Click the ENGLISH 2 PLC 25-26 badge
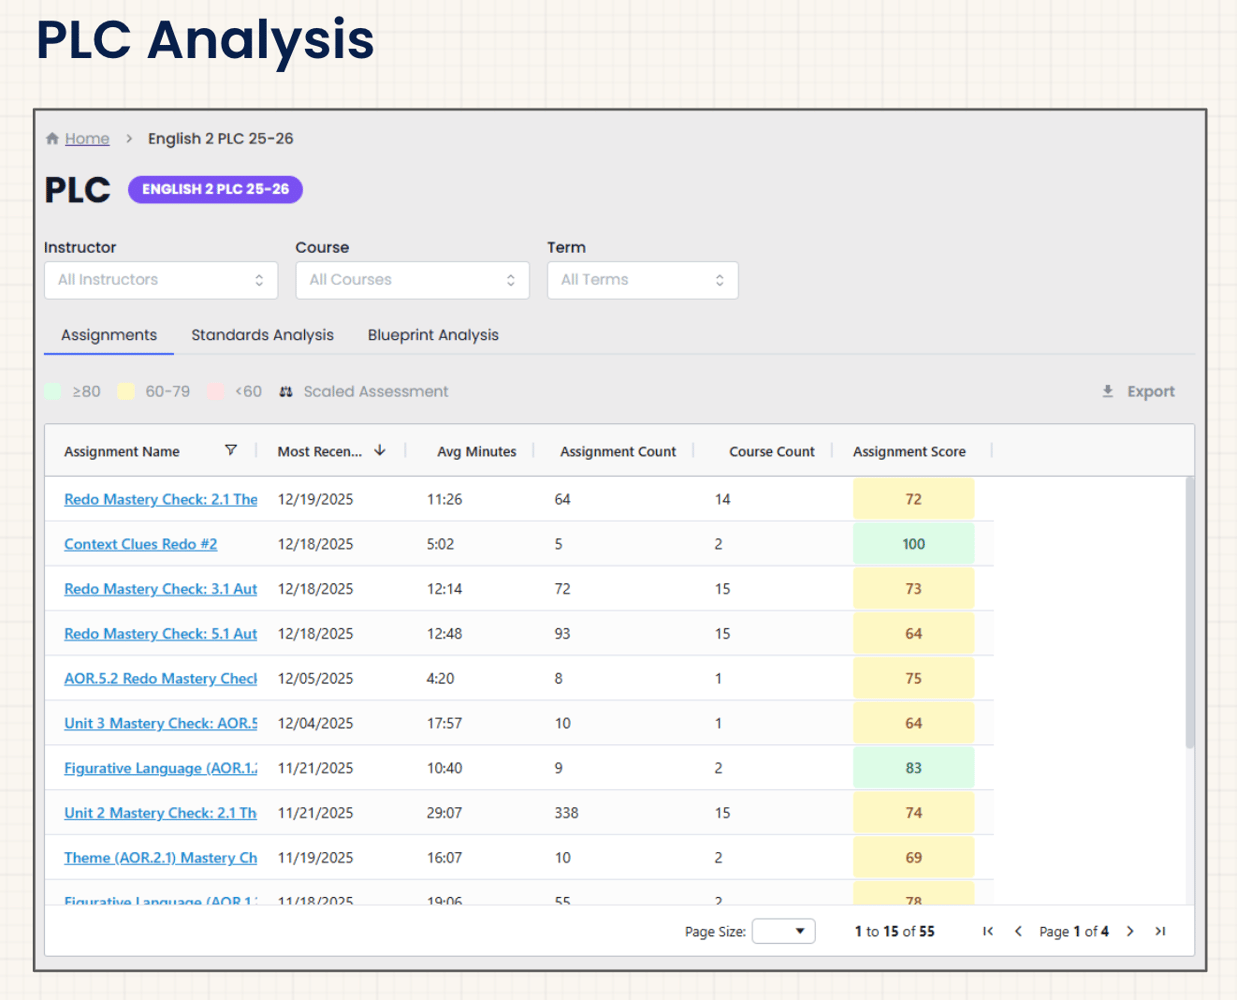Screen dimensions: 1237x1000 click(x=215, y=189)
